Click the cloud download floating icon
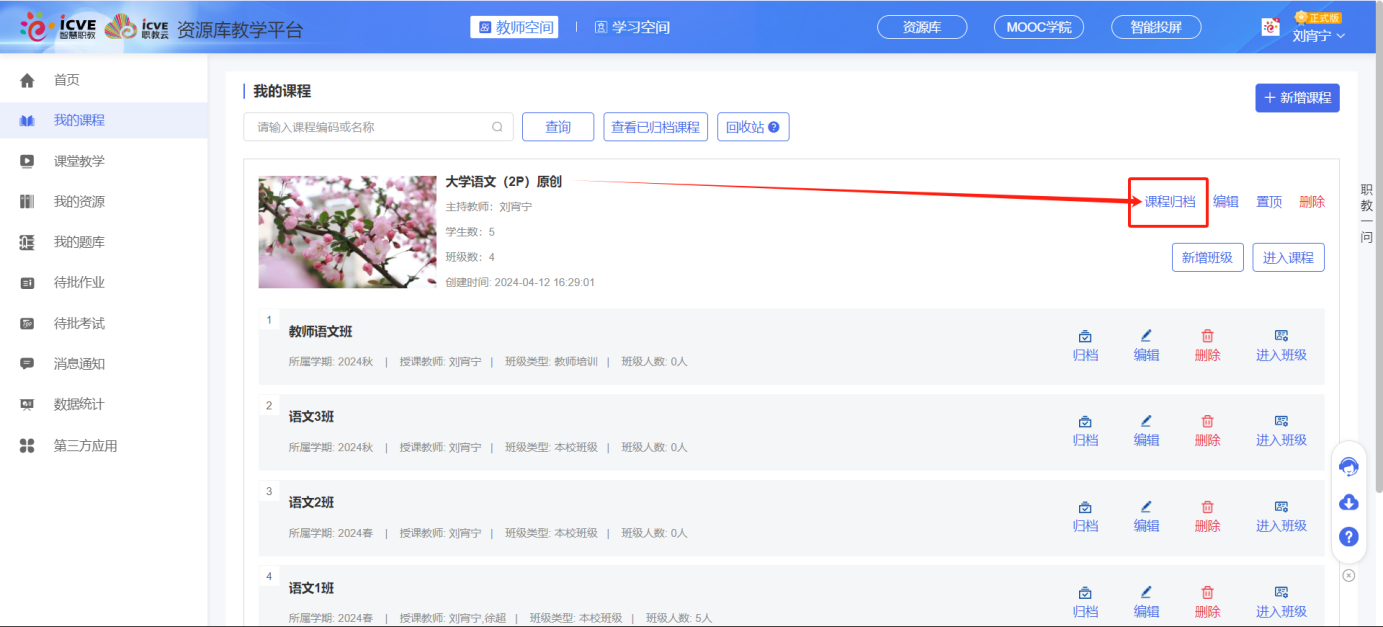1383x627 pixels. click(1348, 502)
